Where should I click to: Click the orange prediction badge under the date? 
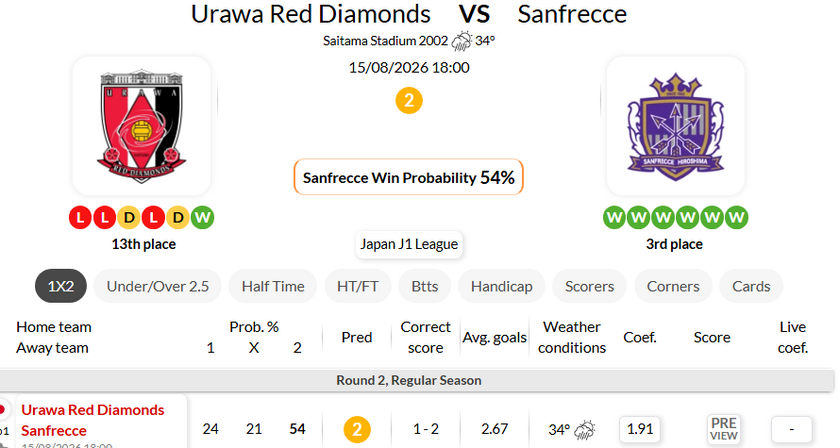409,101
